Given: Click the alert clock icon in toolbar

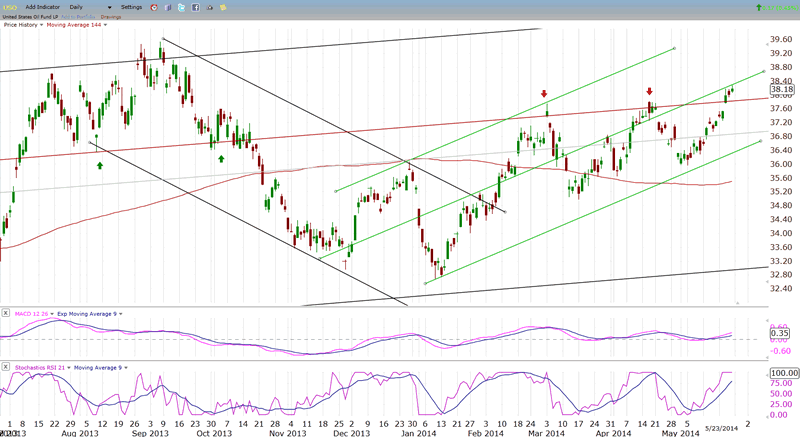Looking at the screenshot, I should [x=153, y=7].
